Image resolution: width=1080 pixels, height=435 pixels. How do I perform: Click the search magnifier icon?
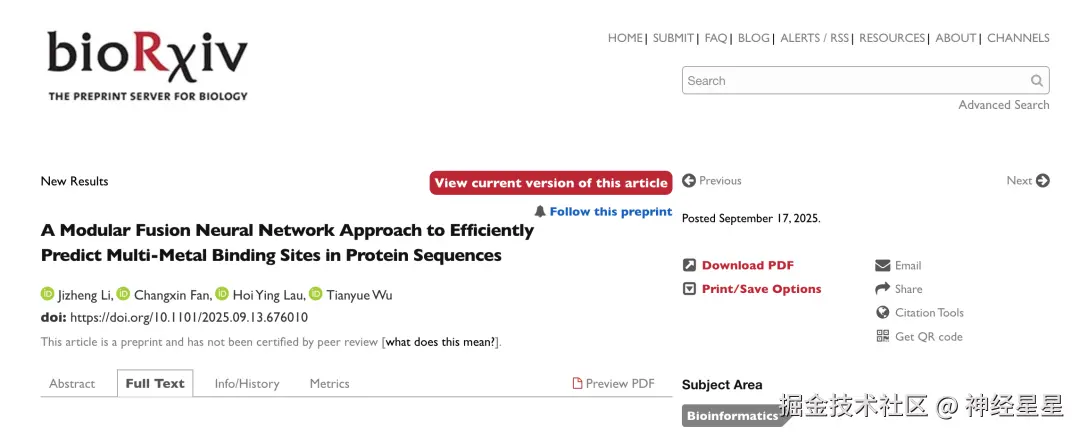click(x=1037, y=81)
